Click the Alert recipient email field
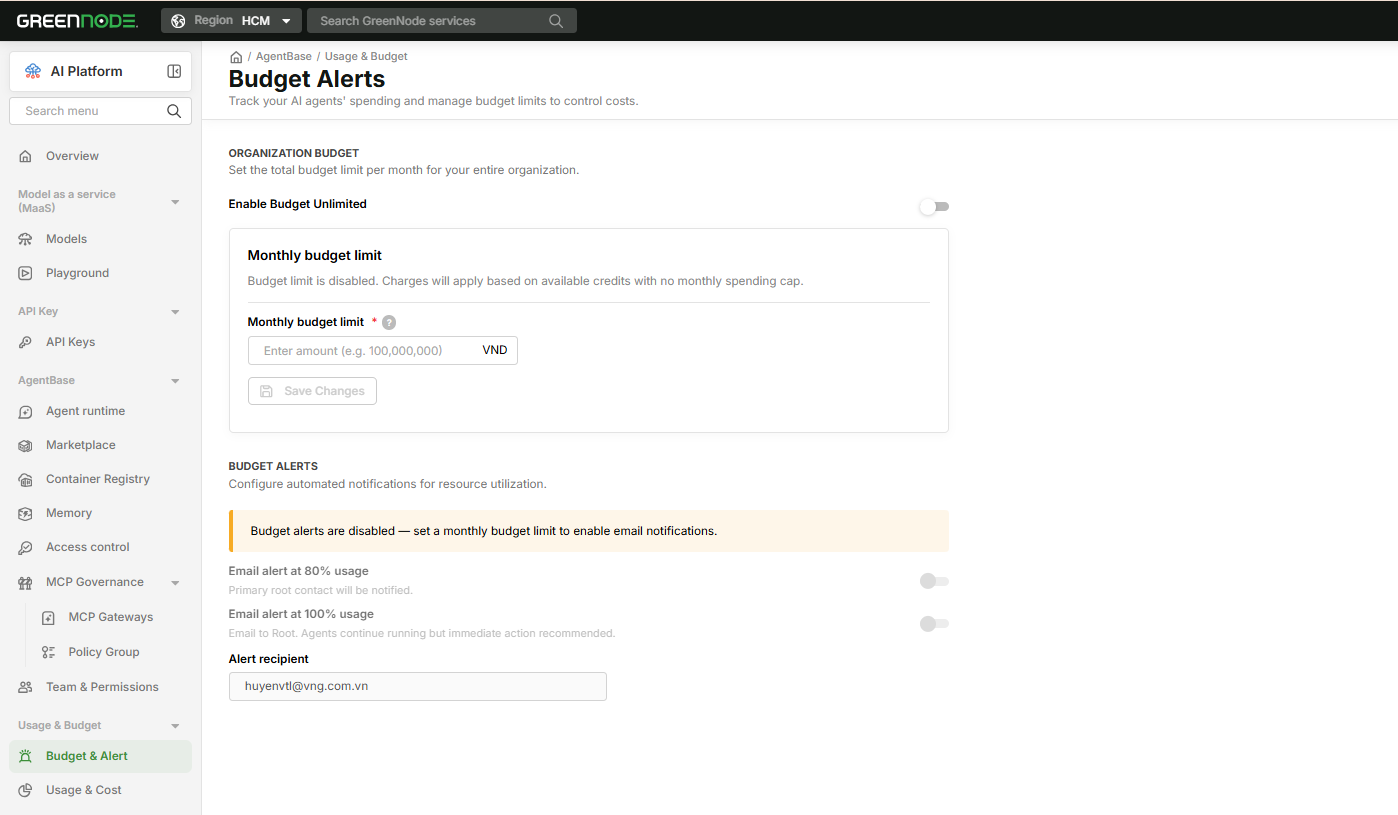The height and width of the screenshot is (815, 1398). point(417,686)
